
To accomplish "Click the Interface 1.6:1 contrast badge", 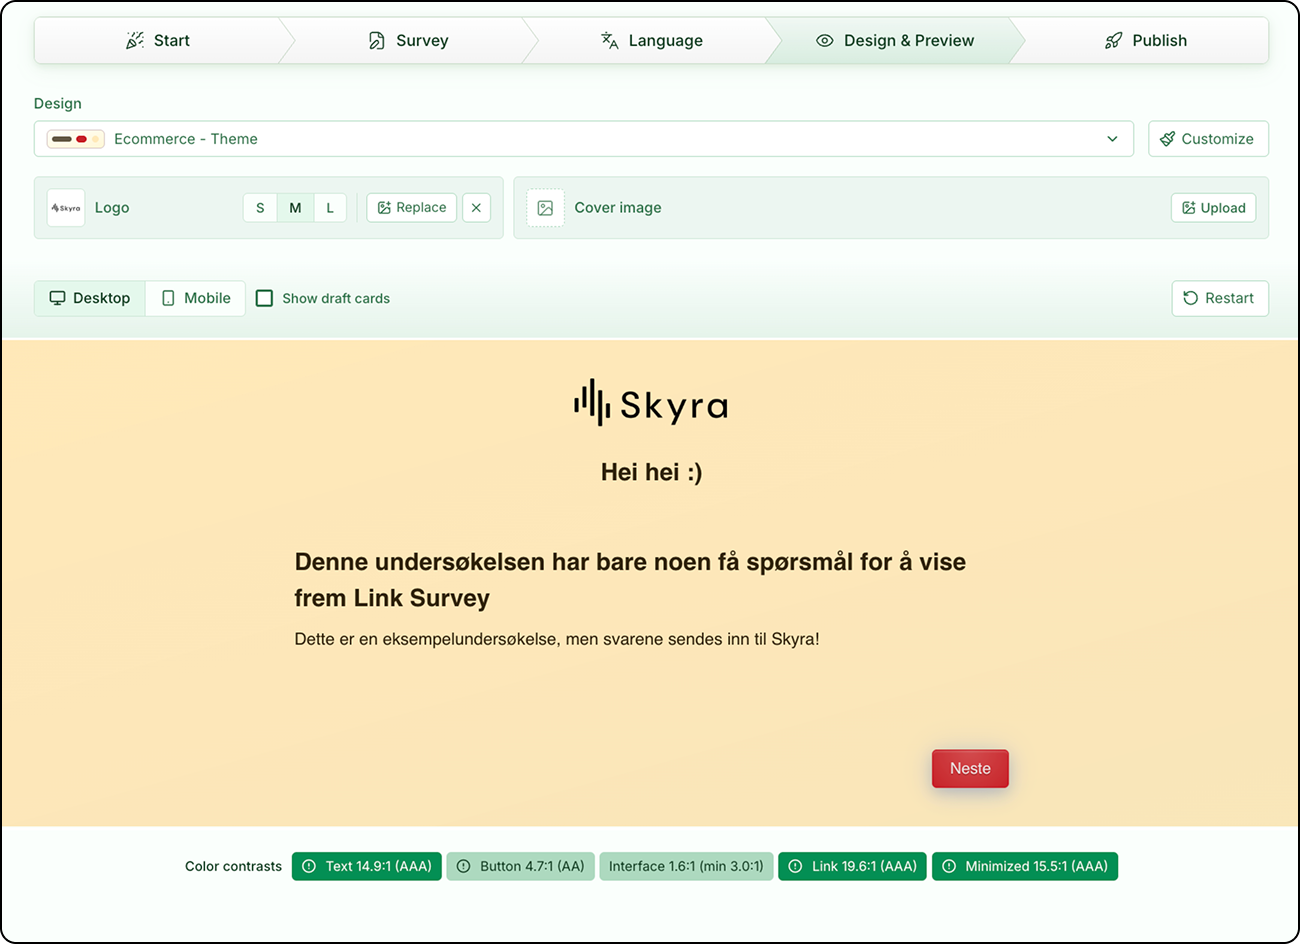I will tap(686, 866).
